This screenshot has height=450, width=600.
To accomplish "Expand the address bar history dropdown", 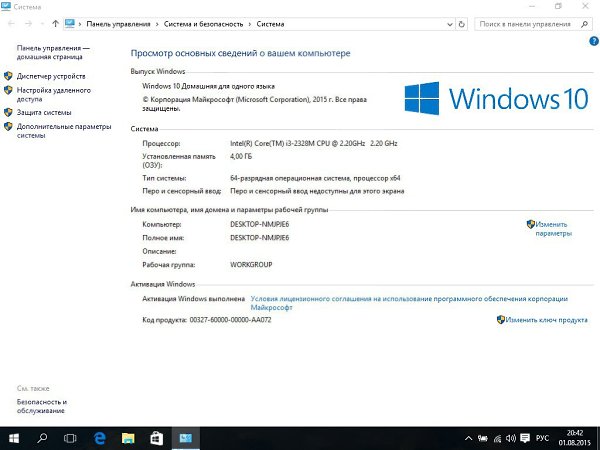I will (x=450, y=24).
